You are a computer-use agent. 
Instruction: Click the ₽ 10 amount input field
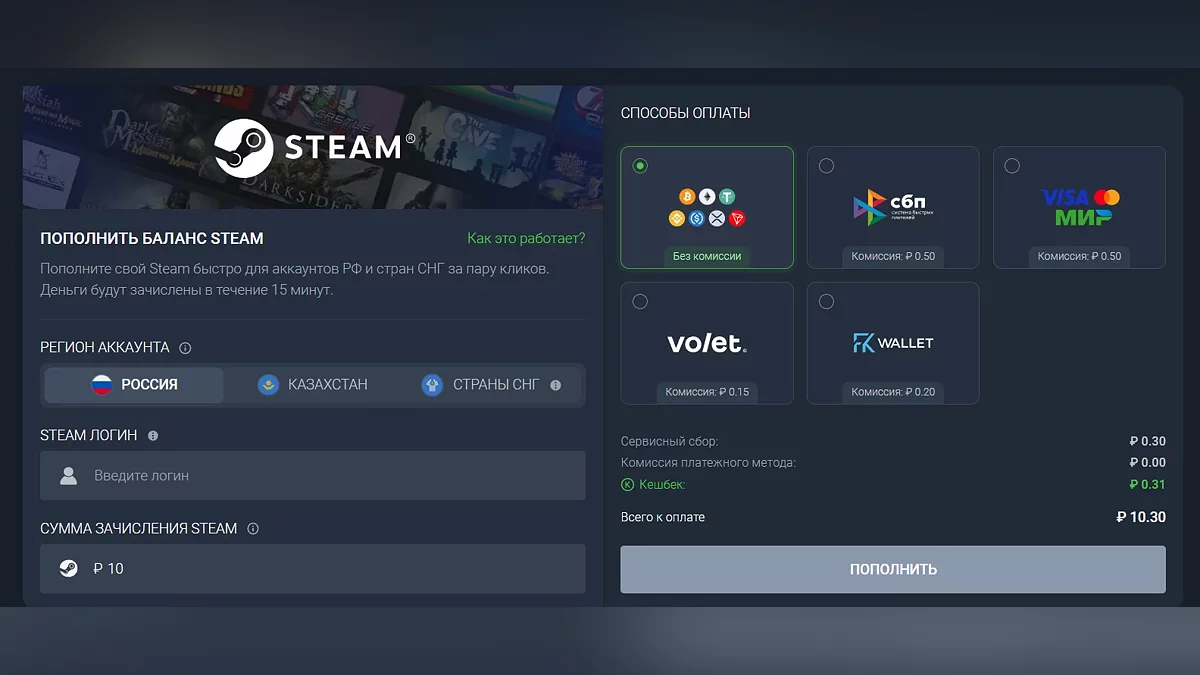(312, 569)
